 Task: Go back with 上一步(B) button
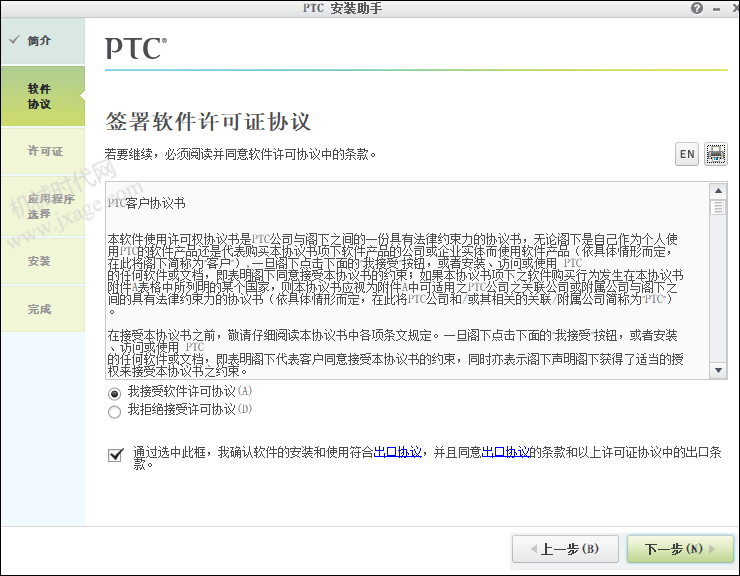coord(565,549)
